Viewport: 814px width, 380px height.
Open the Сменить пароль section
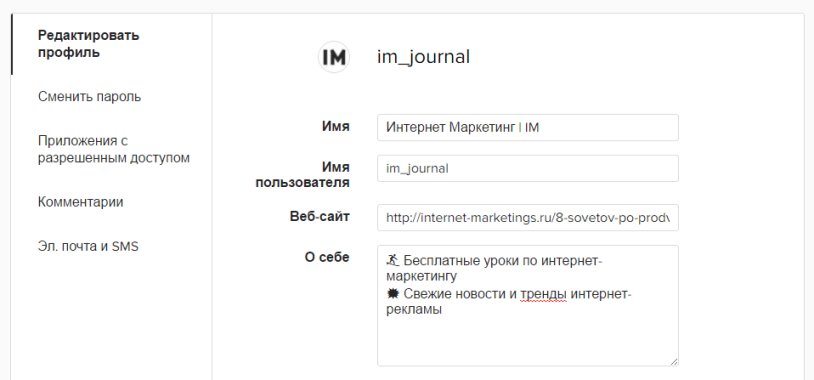(x=89, y=97)
